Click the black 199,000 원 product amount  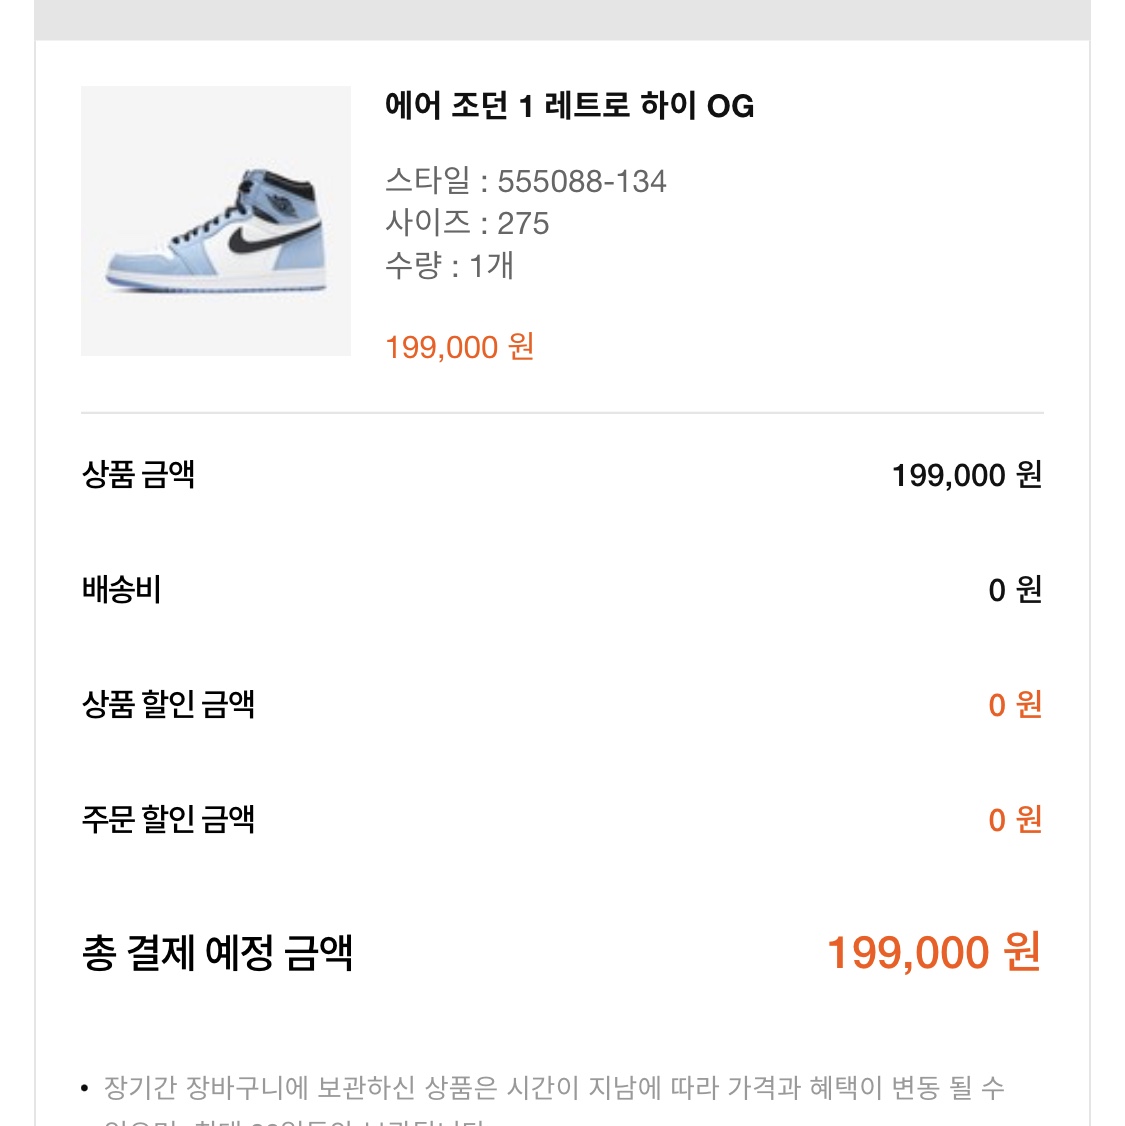point(966,475)
